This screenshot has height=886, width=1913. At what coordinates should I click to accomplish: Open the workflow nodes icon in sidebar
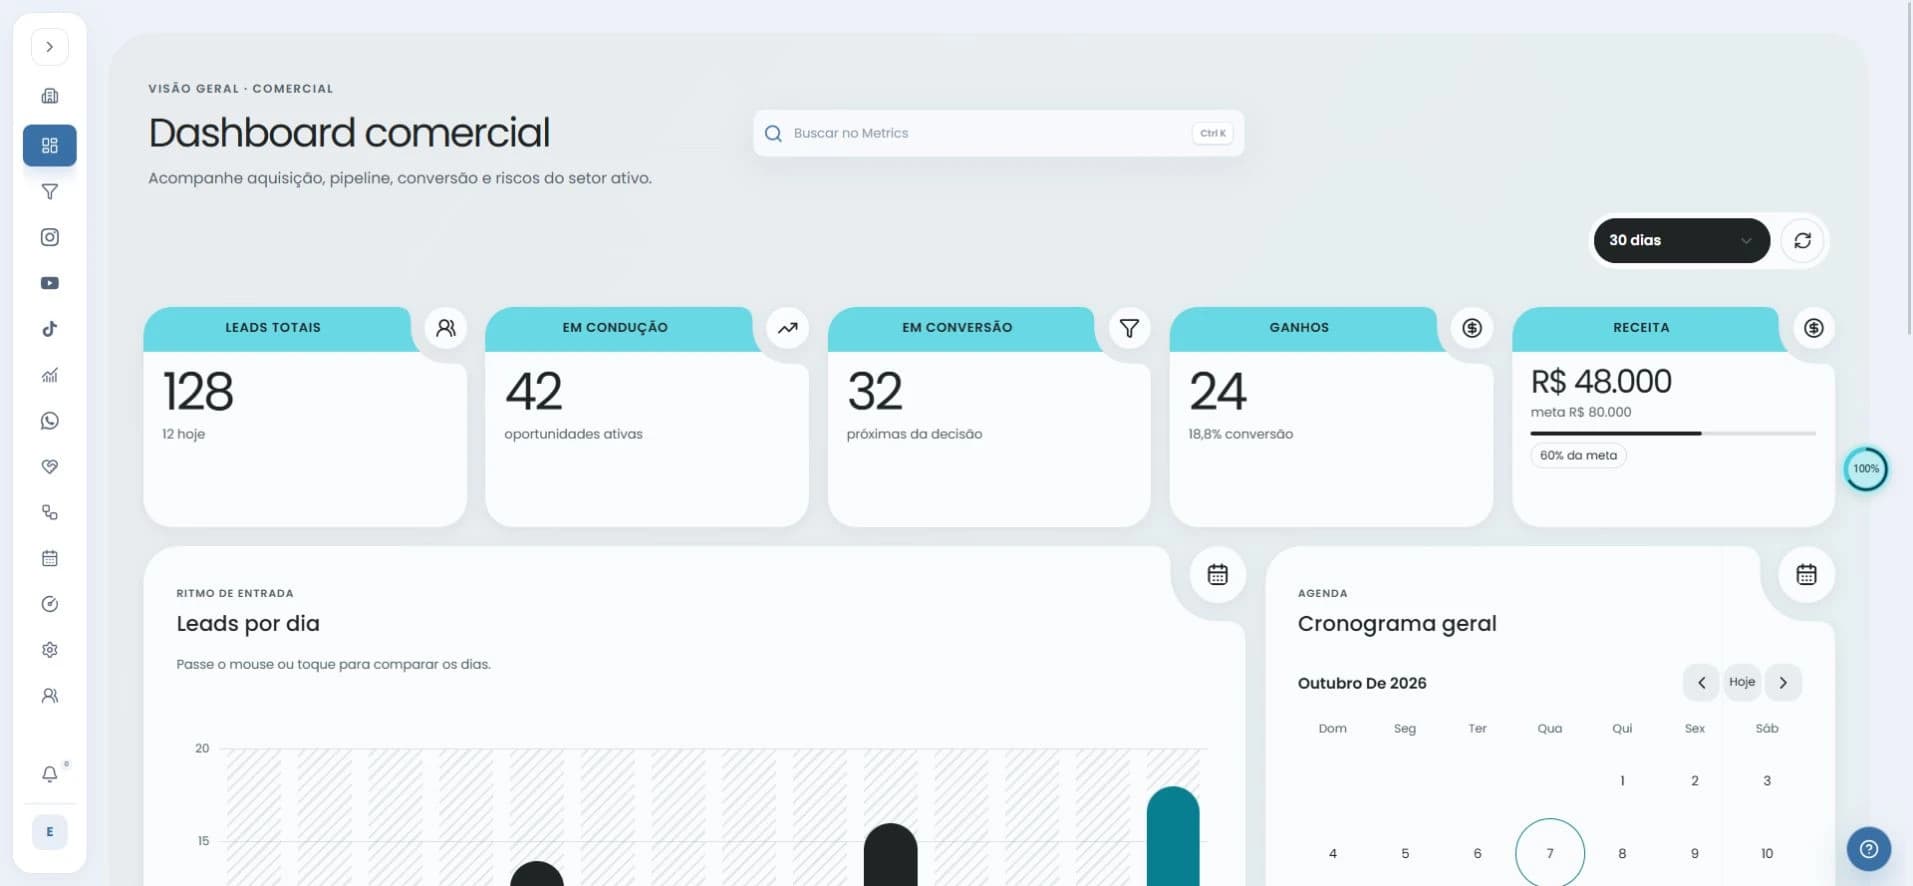tap(50, 512)
